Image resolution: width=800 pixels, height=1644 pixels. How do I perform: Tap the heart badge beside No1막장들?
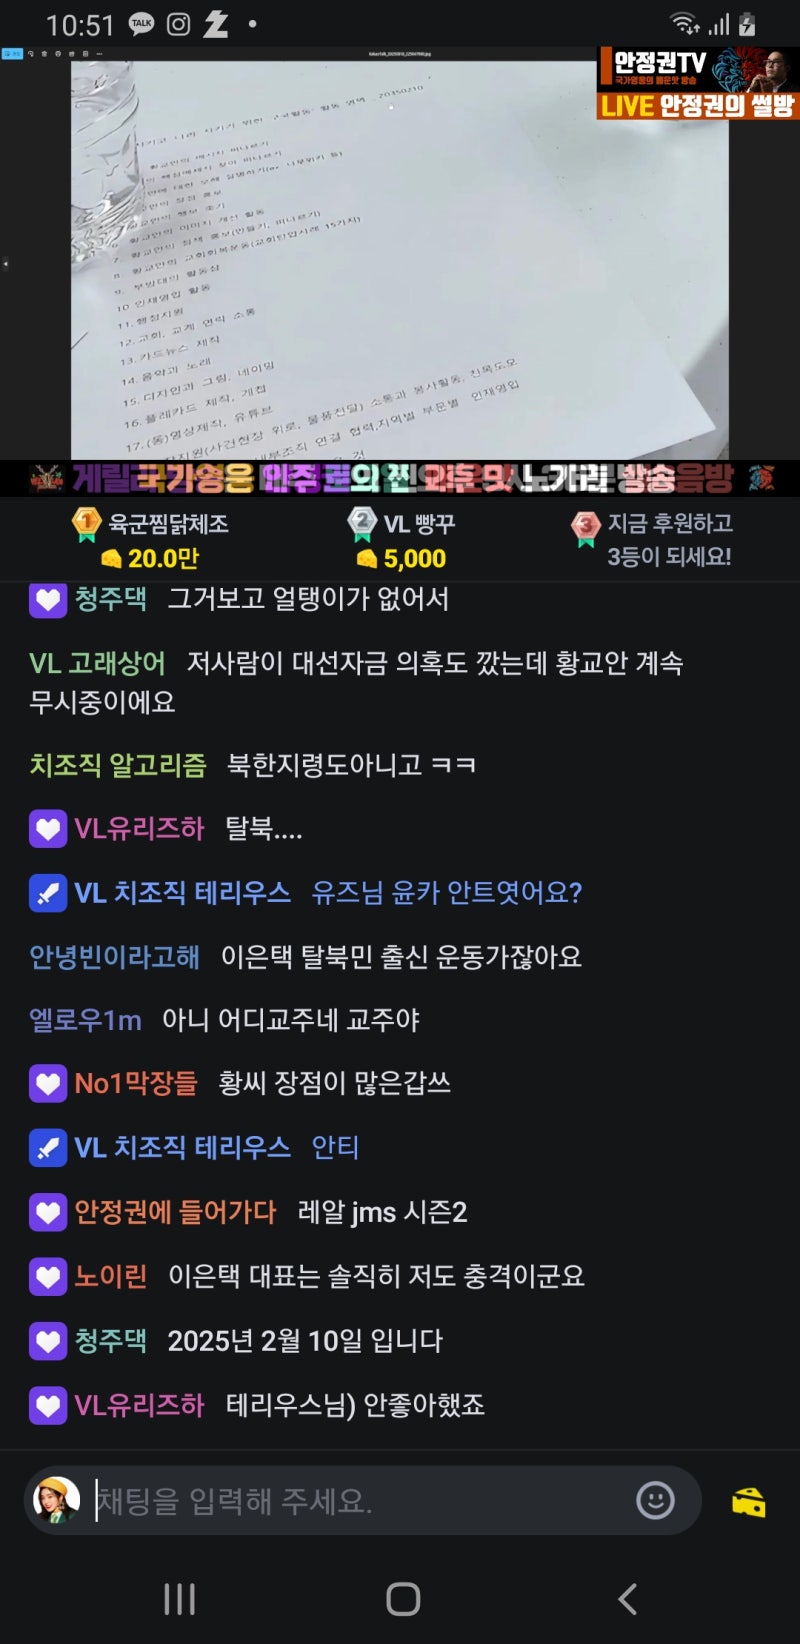click(x=48, y=1084)
